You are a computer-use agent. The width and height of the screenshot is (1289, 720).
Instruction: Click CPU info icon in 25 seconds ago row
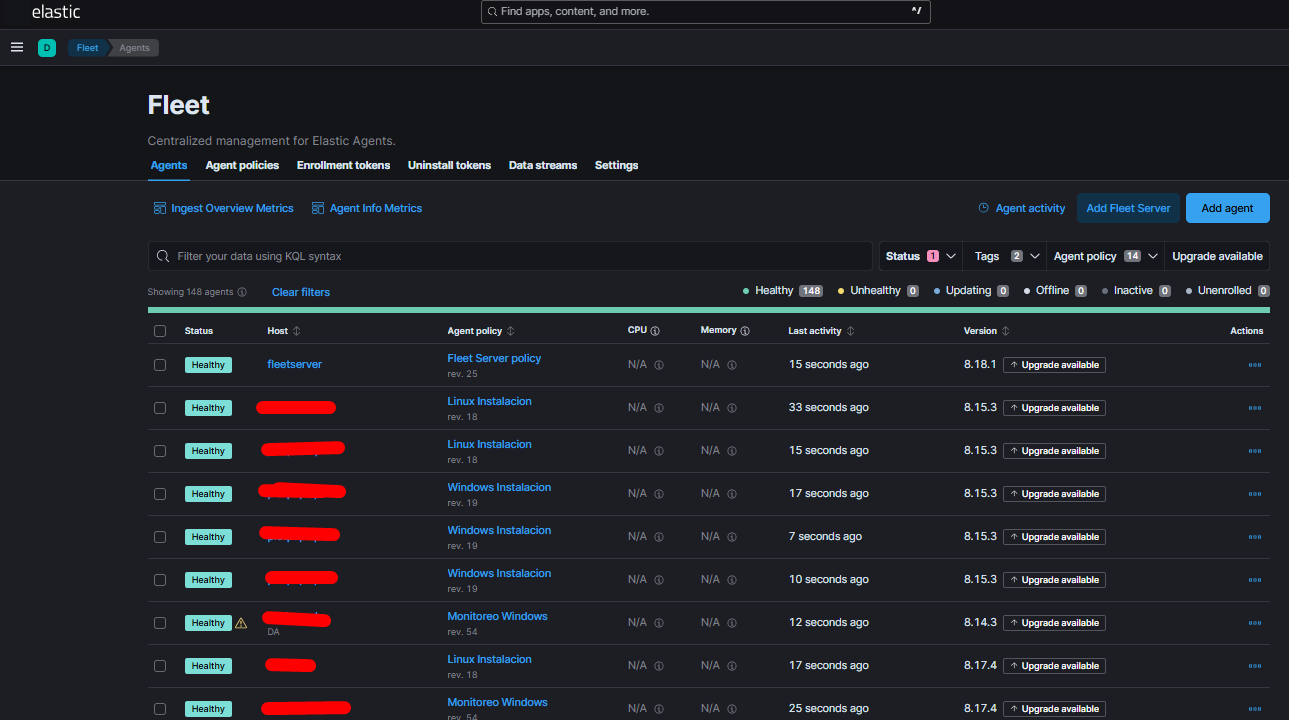click(659, 709)
